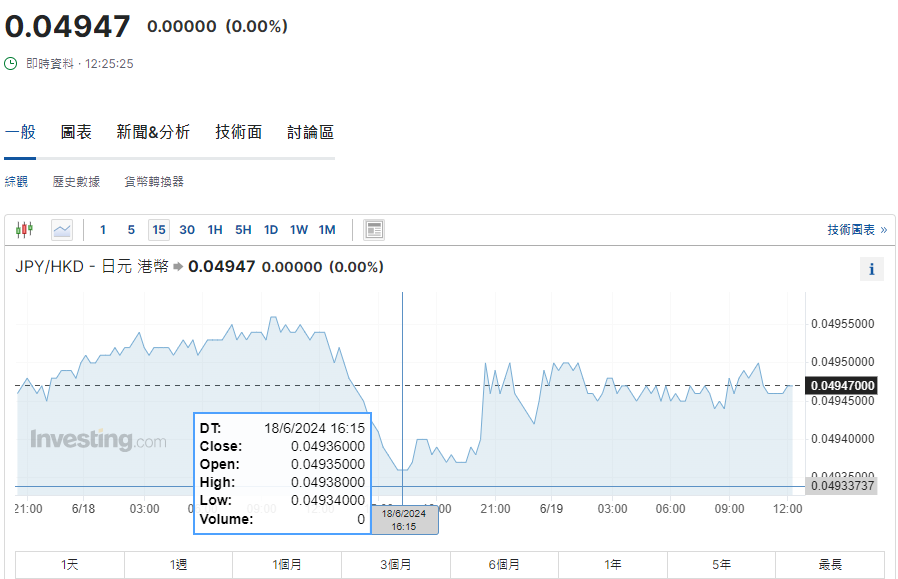Select the area chart type icon
Image resolution: width=898 pixels, height=579 pixels.
point(62,230)
